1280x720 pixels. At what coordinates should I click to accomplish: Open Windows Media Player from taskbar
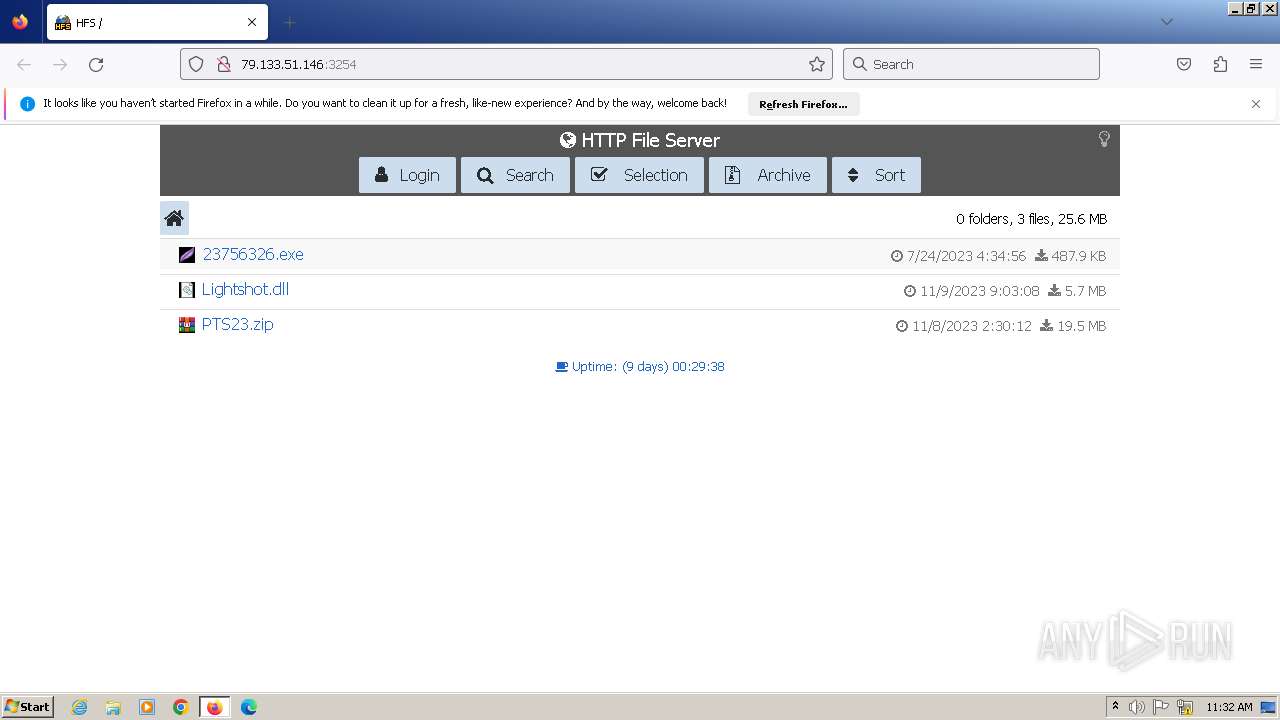coord(147,707)
